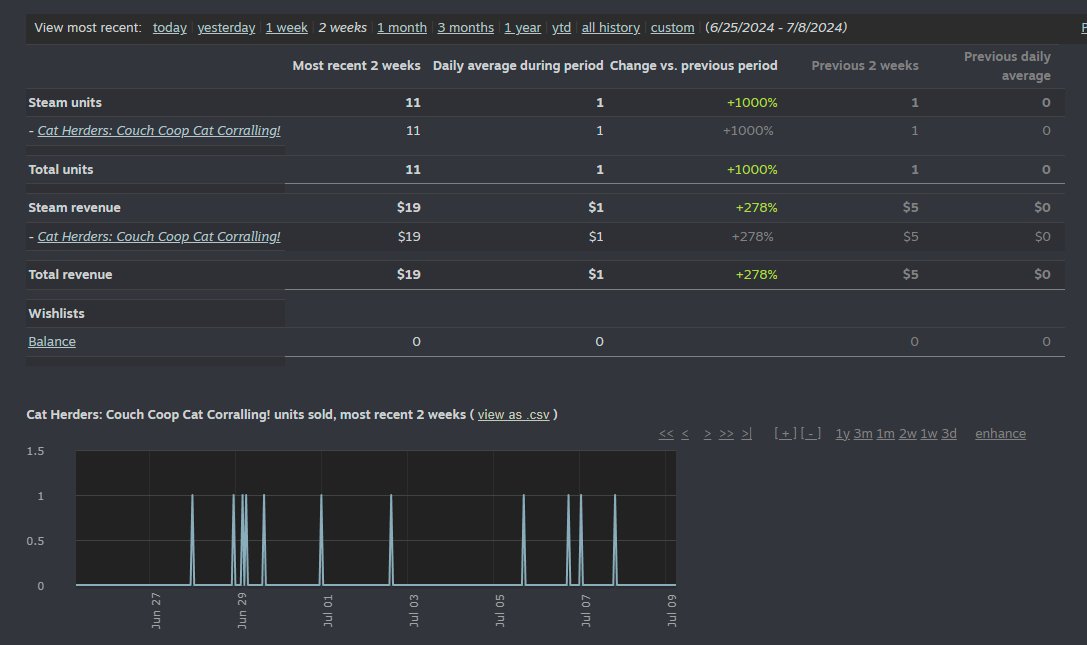The image size is (1087, 645).
Task: Open Cat Herders link under Steam revenue
Action: (x=159, y=236)
